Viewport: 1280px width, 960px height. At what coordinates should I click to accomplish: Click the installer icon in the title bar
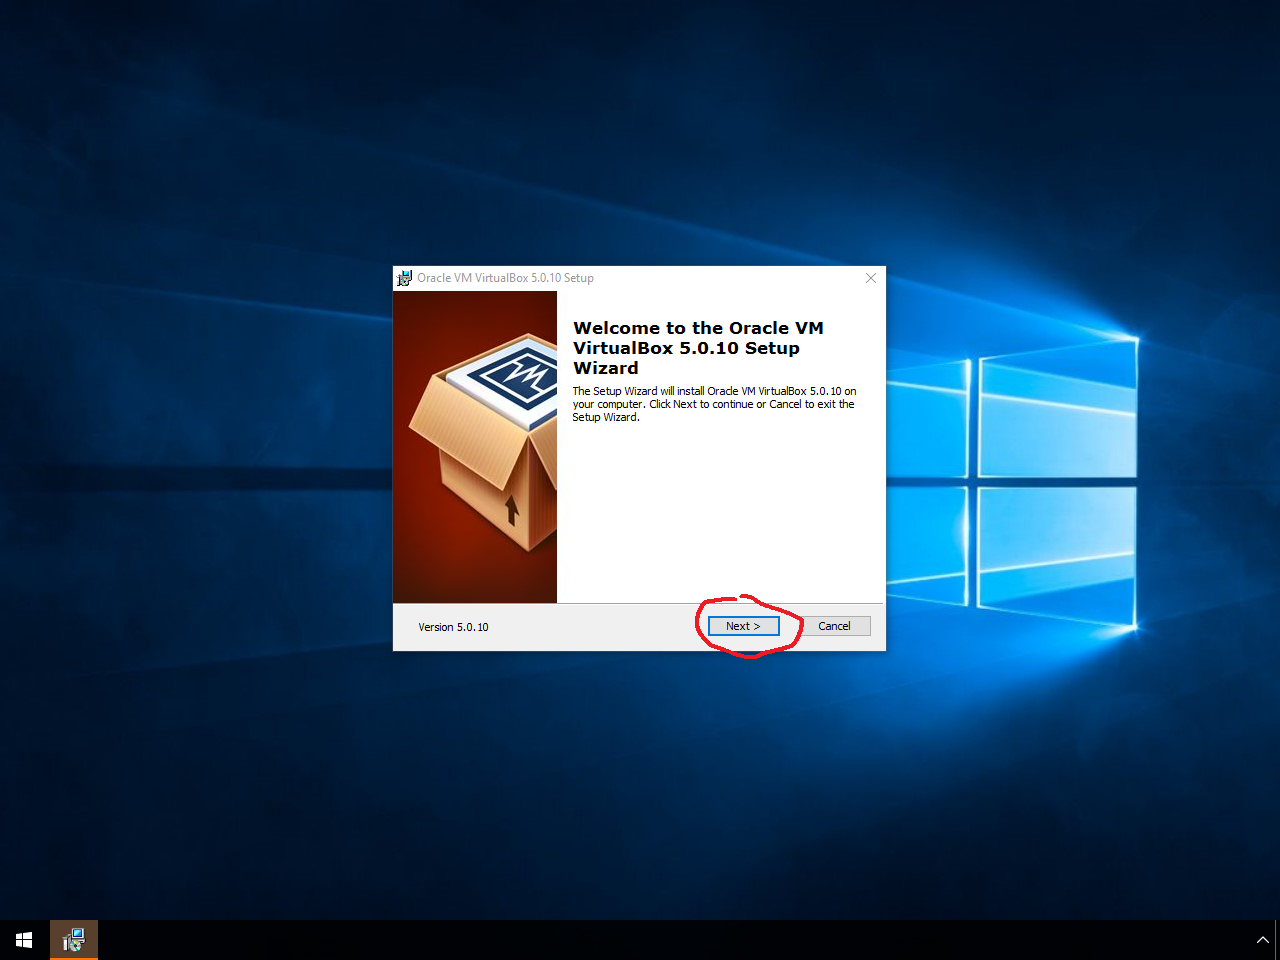click(404, 278)
